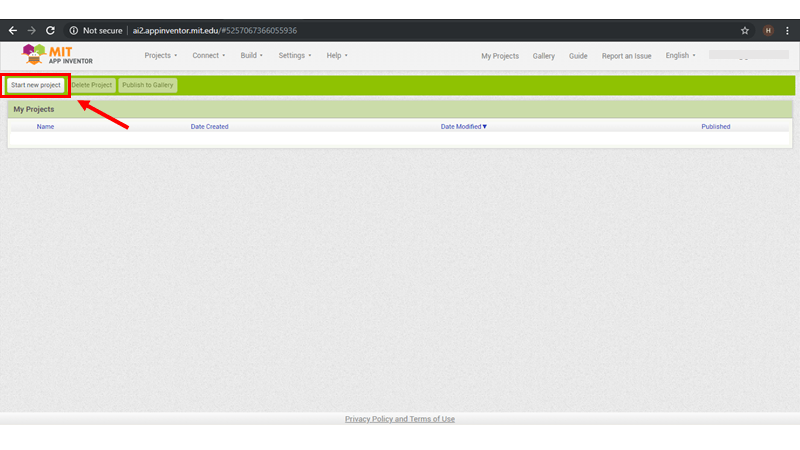Sort projects by the Date Modified column
The height and width of the screenshot is (450, 800).
463,127
